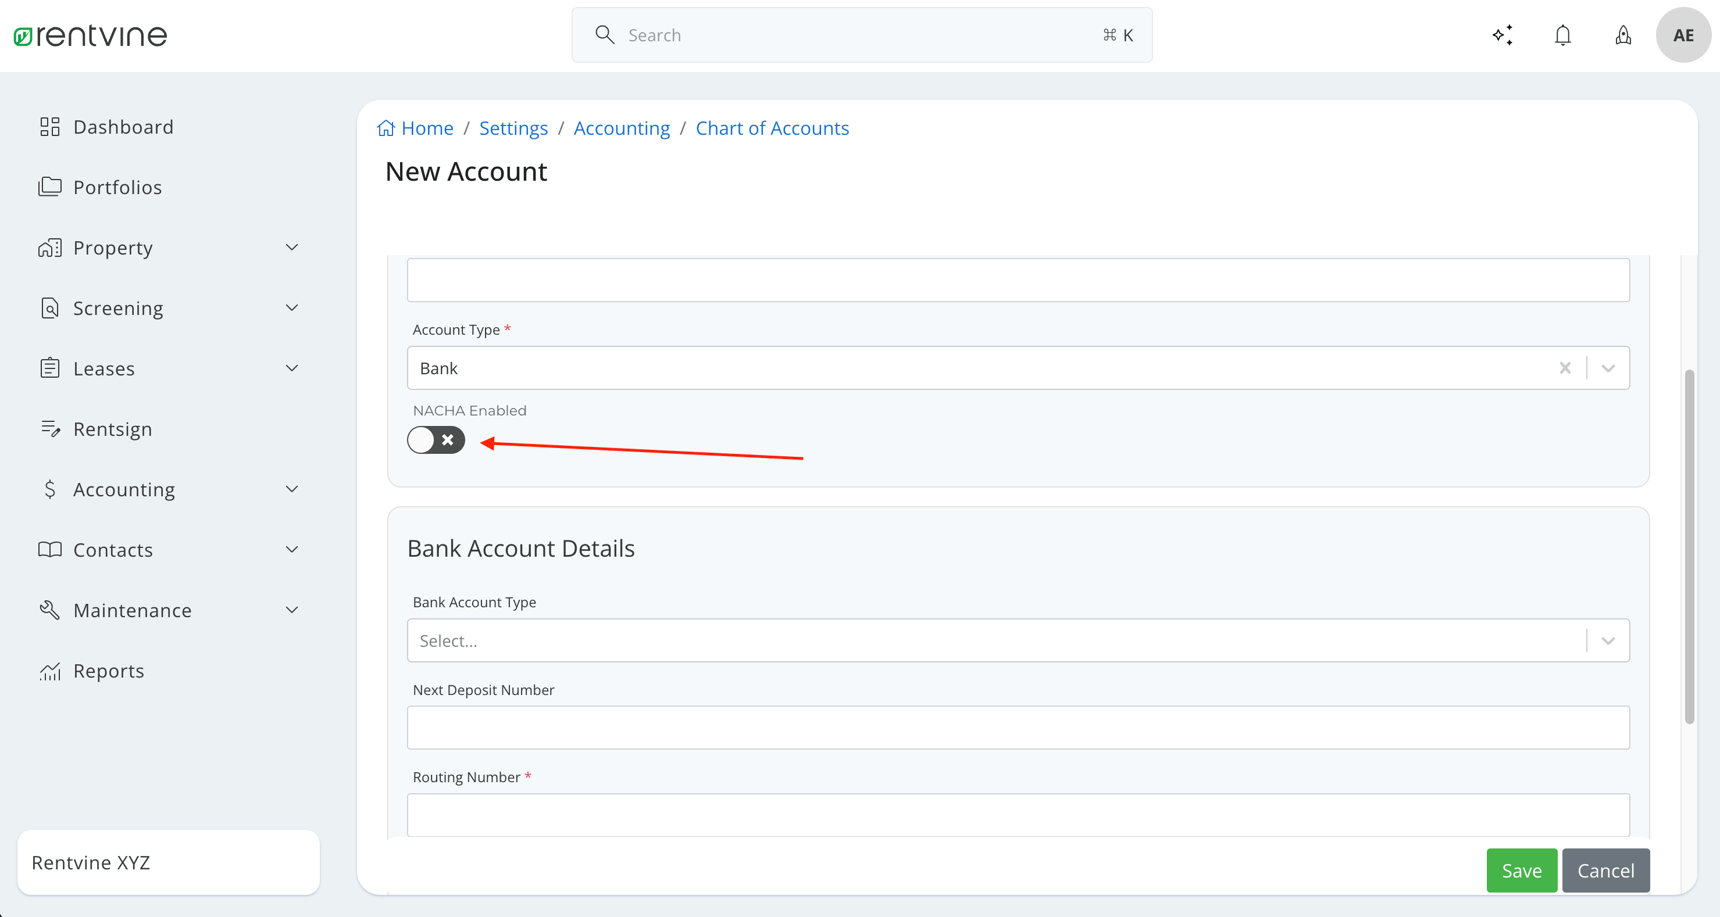
Task: Open the Account Type dropdown
Action: pyautogui.click(x=1608, y=367)
